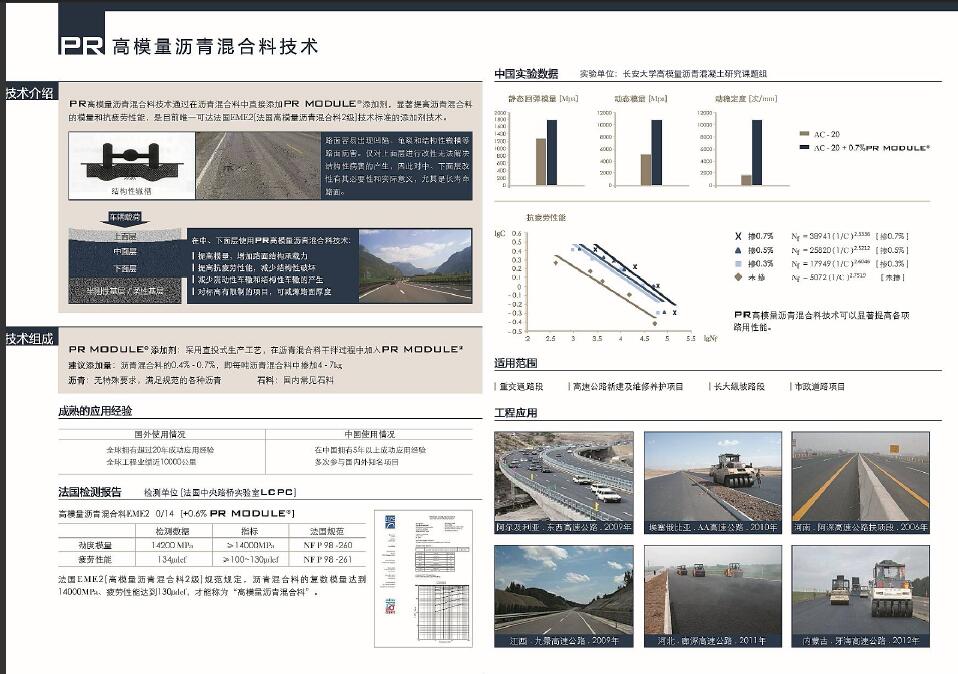Open the 河北 廊涿高速公路 2011年 photo
Viewport: 958px width, 674px height.
coord(713,596)
